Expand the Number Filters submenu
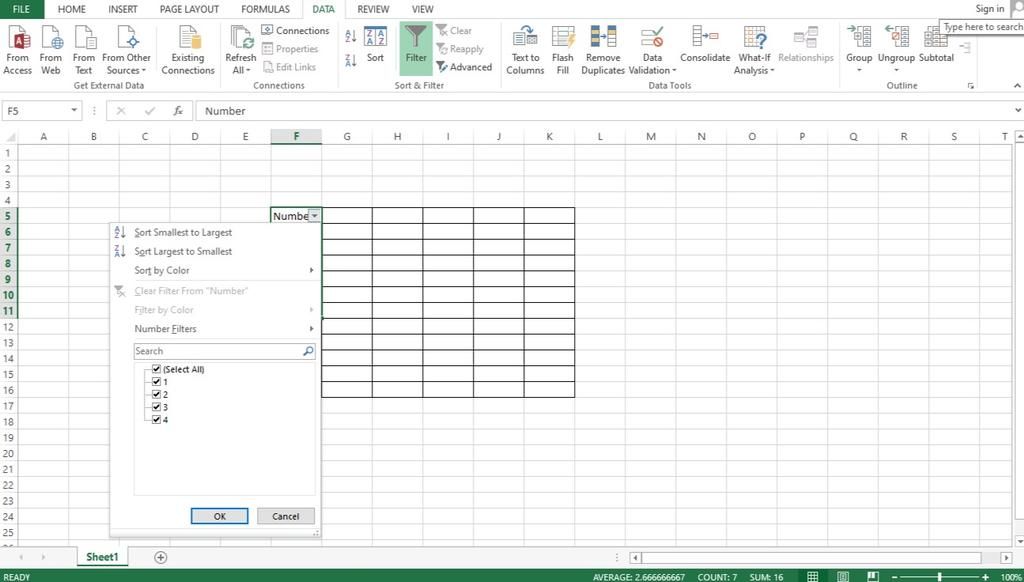This screenshot has height=582, width=1024. click(x=312, y=329)
